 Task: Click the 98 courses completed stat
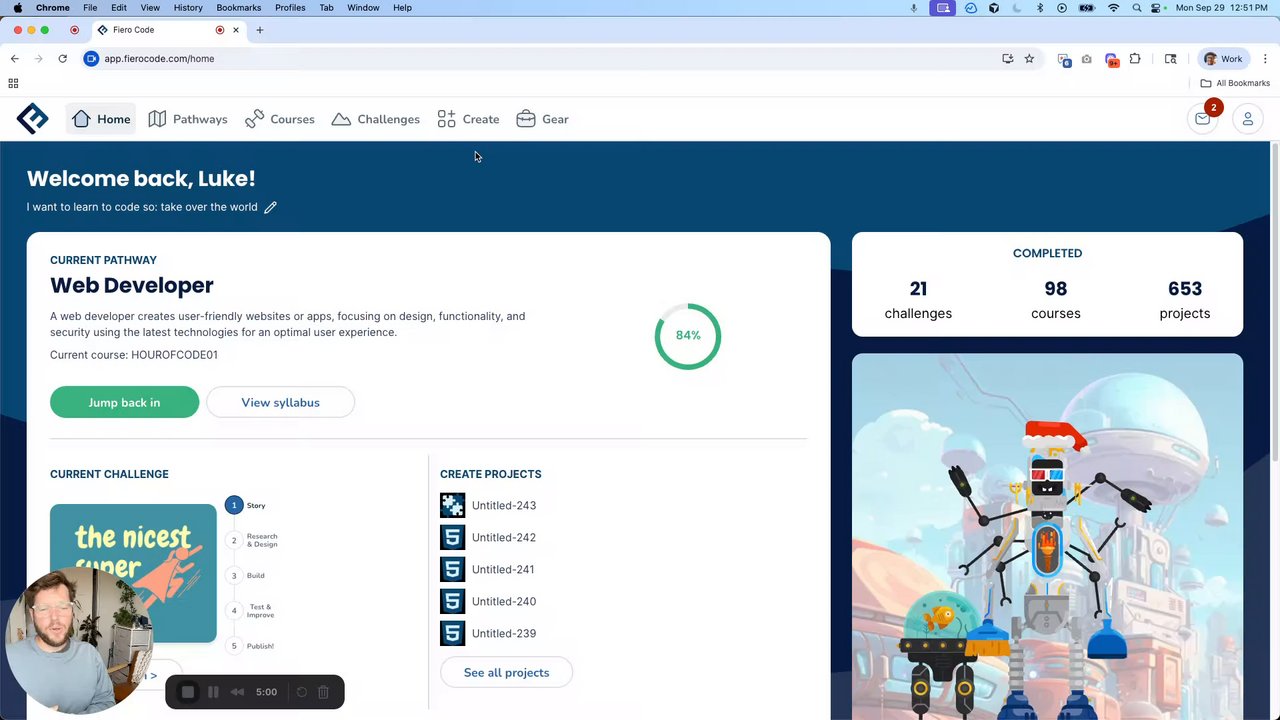[x=1056, y=300]
